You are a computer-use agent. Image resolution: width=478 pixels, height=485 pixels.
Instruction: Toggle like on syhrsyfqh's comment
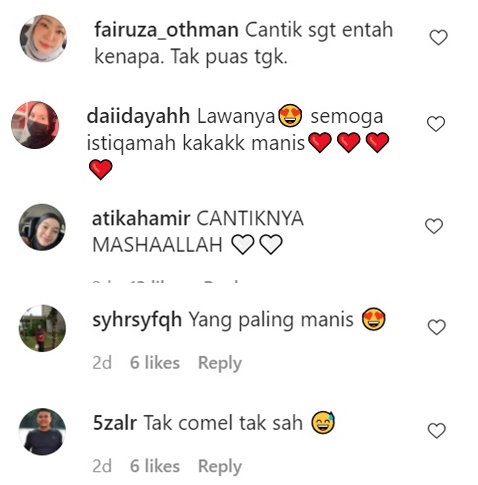tap(436, 327)
